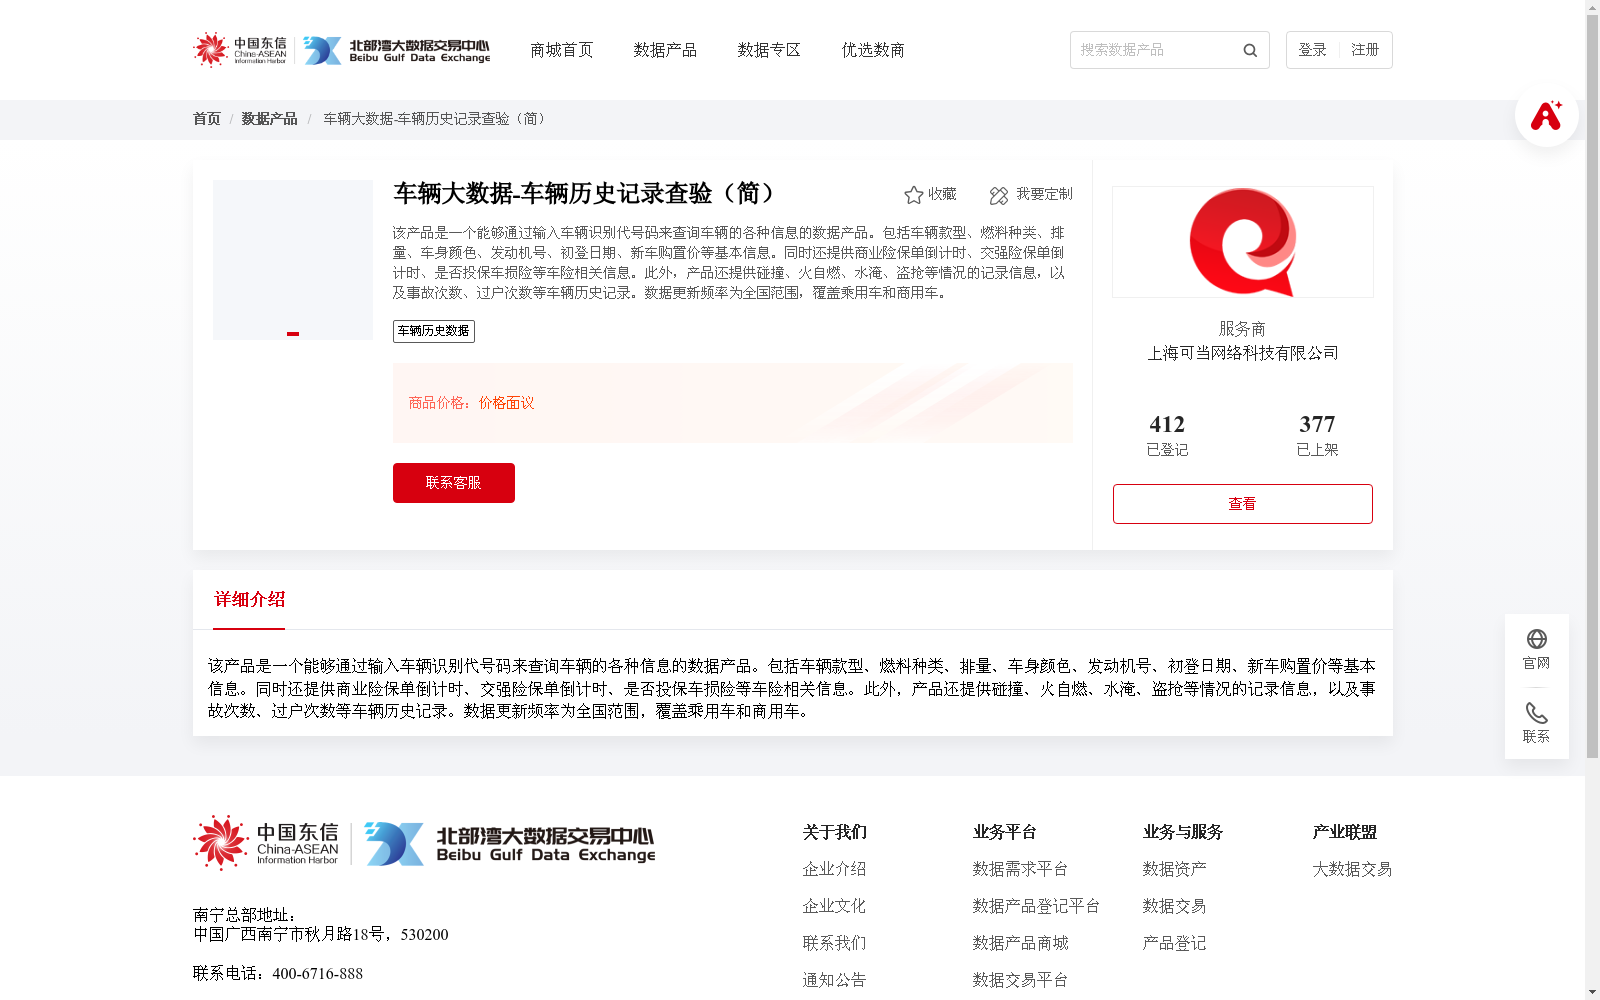This screenshot has height=1000, width=1600.
Task: Click the China-ASEAN header logo
Action: pyautogui.click(x=240, y=50)
